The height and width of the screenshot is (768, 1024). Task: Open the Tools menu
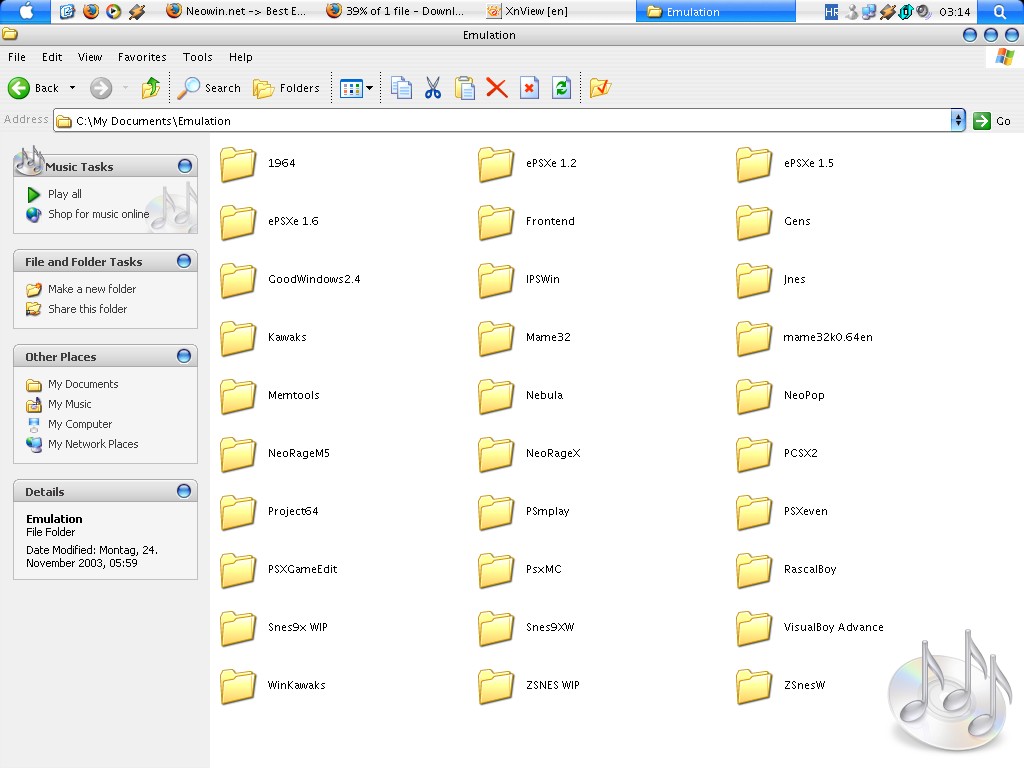[197, 57]
